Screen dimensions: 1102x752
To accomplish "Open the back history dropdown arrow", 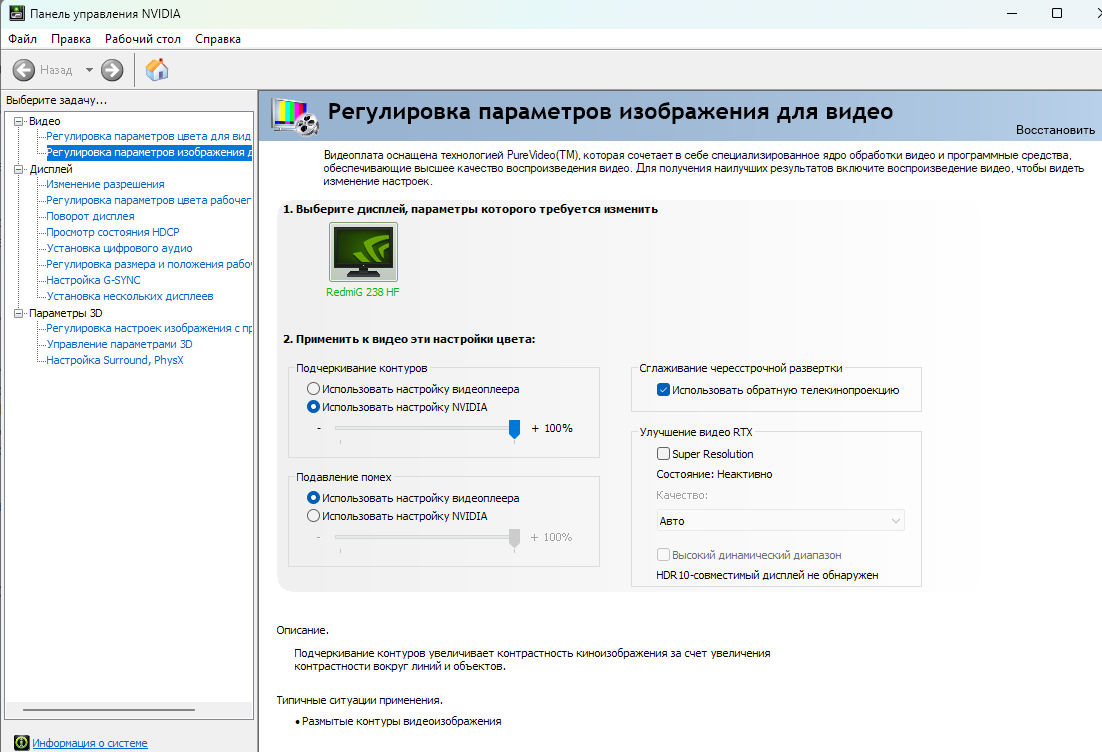I will [89, 70].
